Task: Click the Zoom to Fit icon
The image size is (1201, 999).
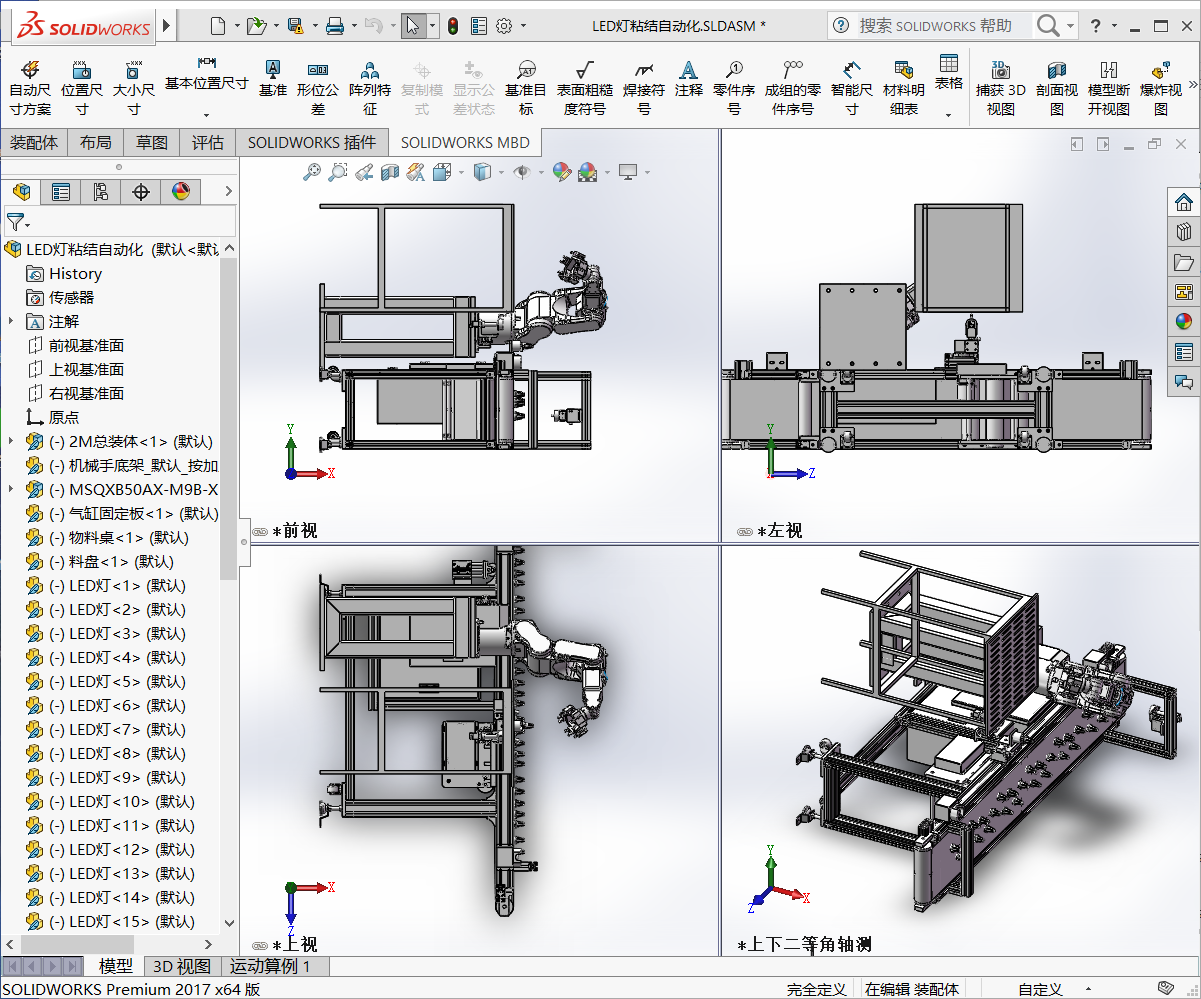Action: (x=312, y=172)
